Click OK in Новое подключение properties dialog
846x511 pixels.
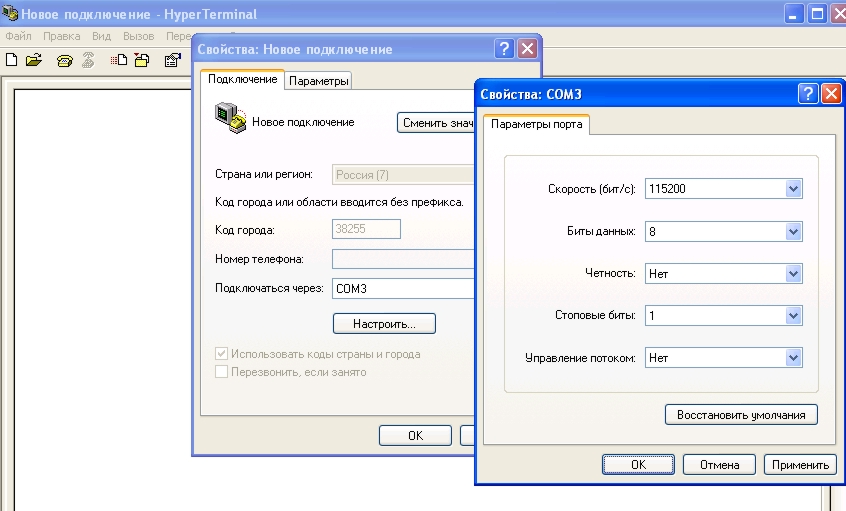(415, 435)
